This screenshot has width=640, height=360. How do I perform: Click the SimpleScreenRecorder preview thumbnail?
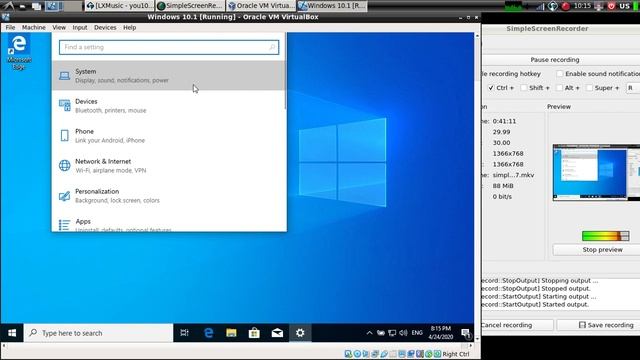pyautogui.click(x=596, y=172)
